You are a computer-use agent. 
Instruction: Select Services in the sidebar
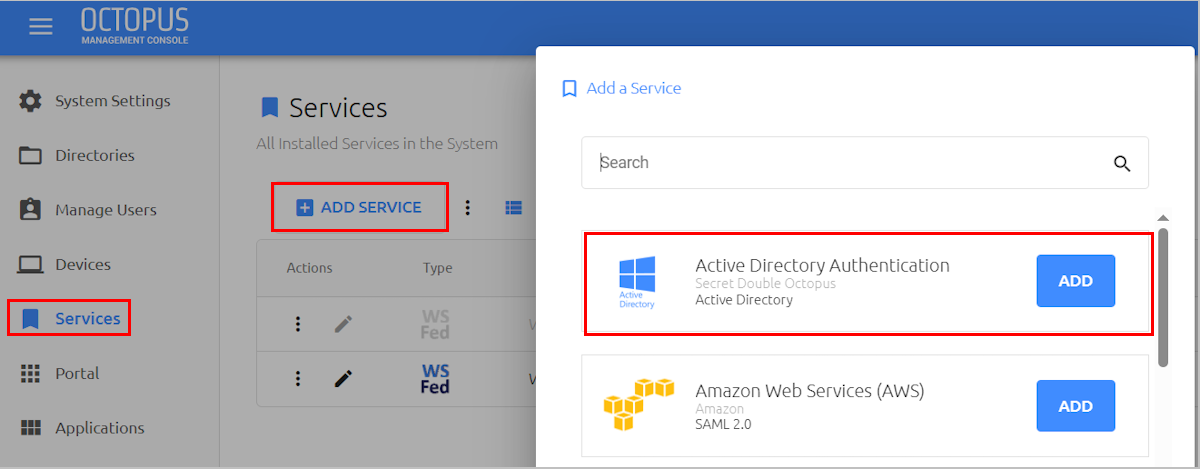69,318
